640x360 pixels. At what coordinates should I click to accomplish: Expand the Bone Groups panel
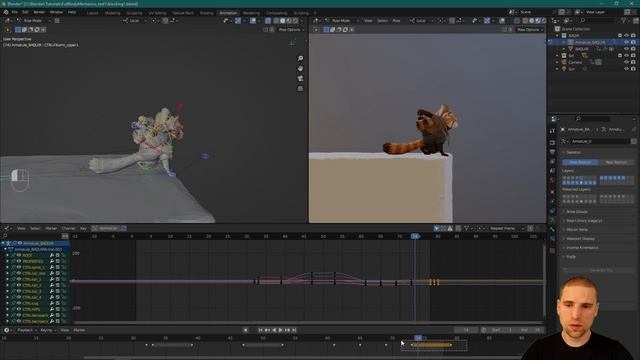(x=576, y=212)
